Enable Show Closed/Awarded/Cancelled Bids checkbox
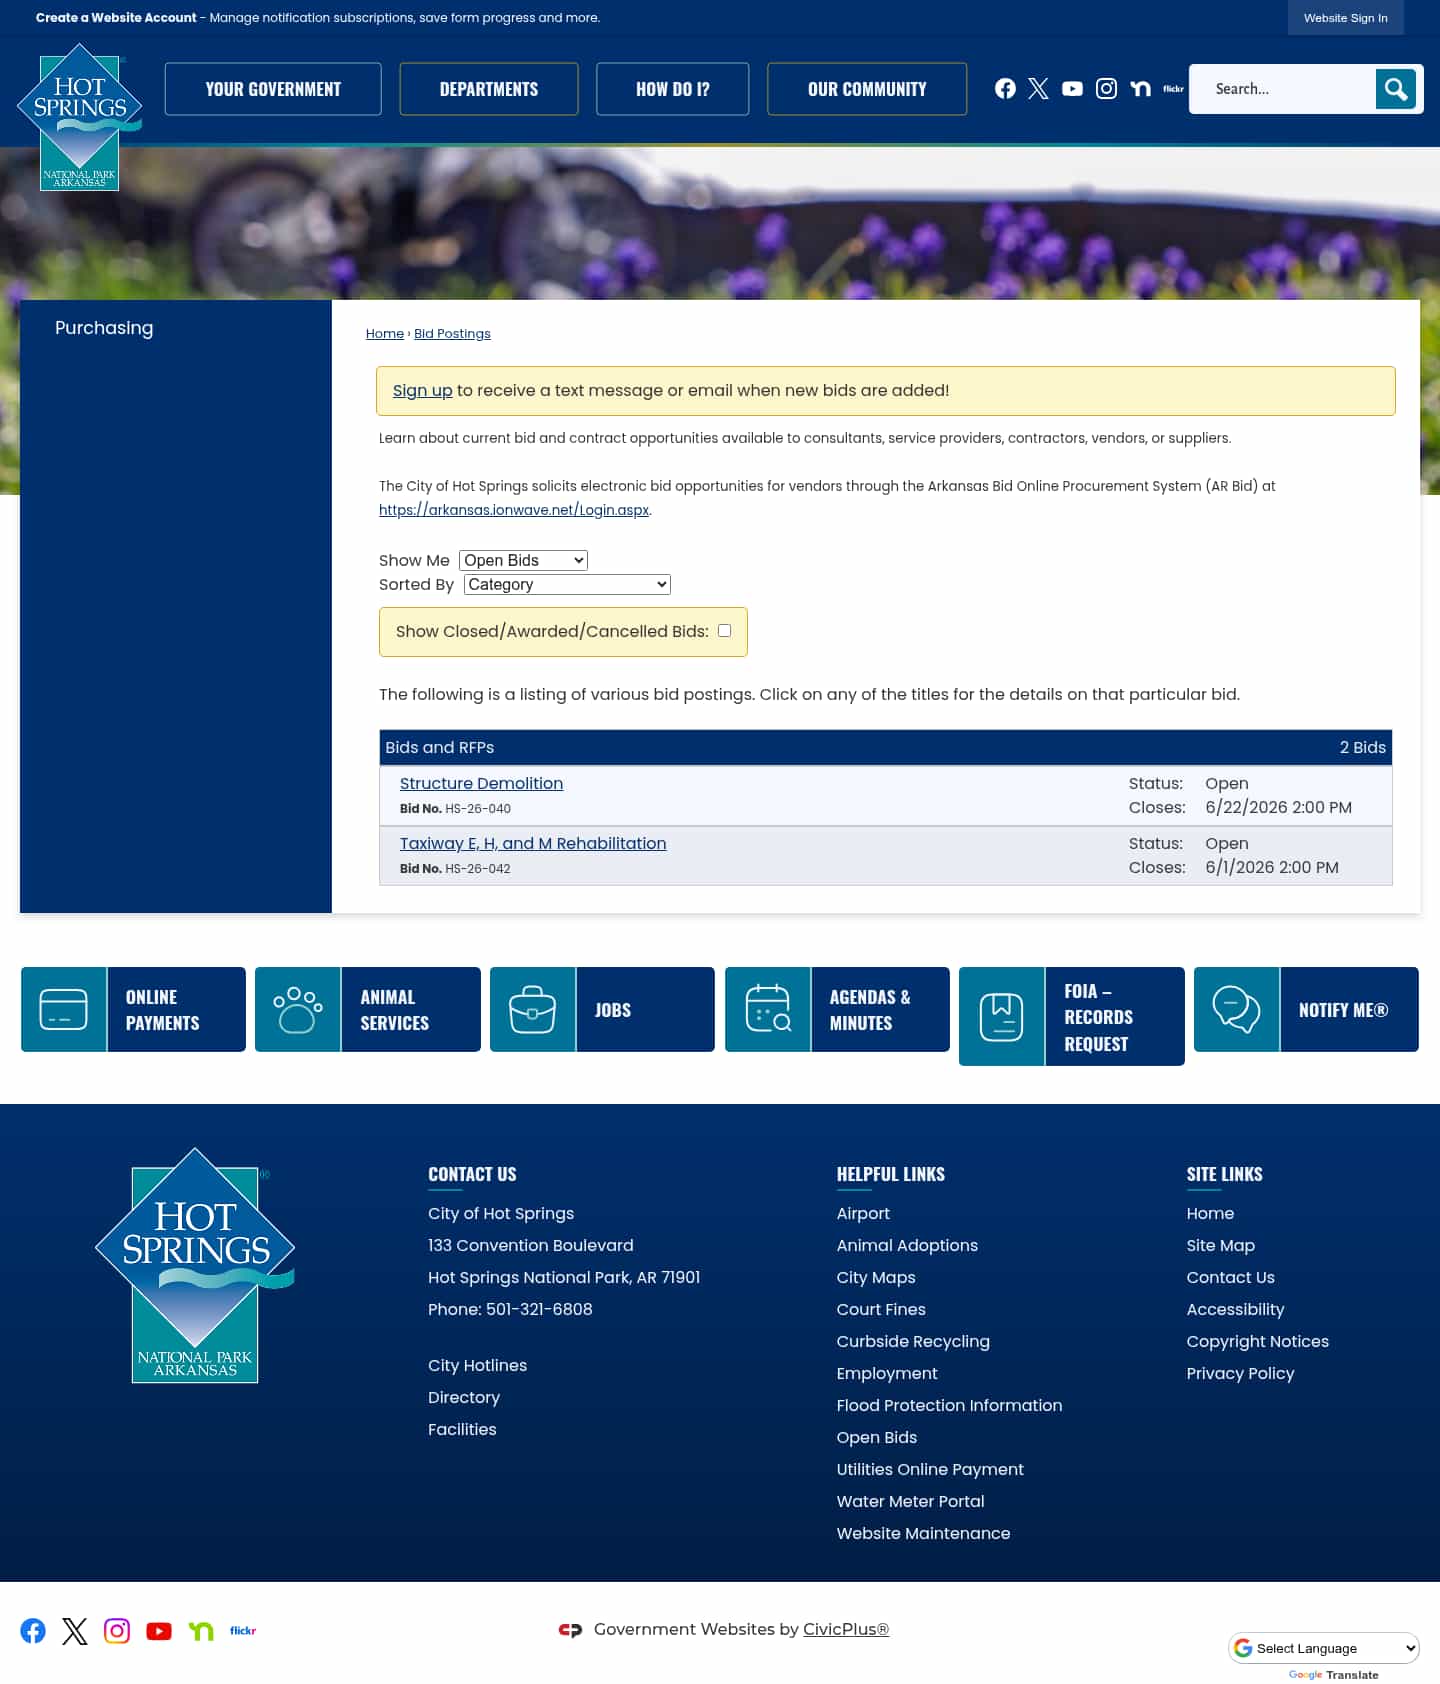Image resolution: width=1440 pixels, height=1684 pixels. (724, 631)
